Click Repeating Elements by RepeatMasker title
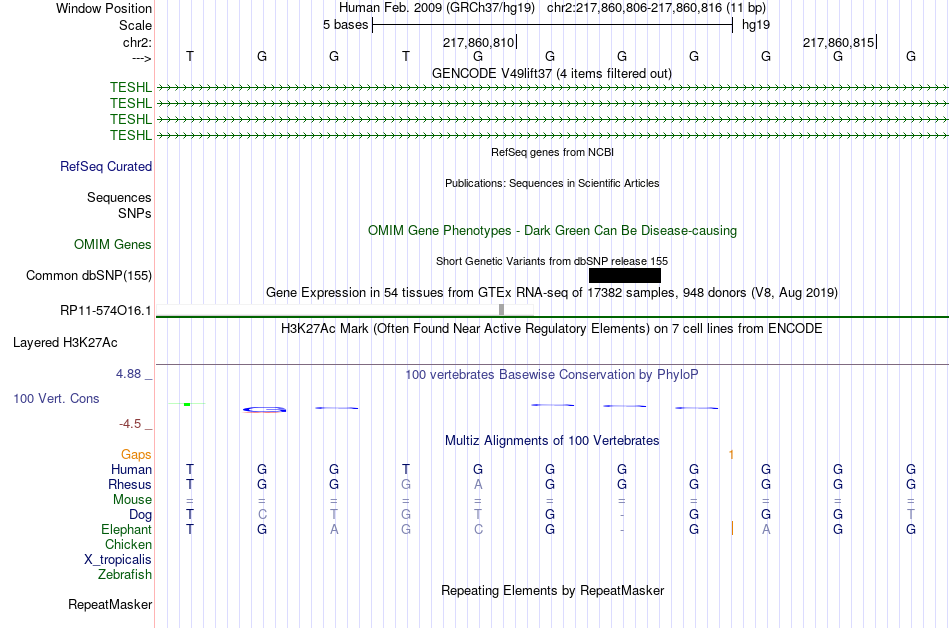This screenshot has width=950, height=628. point(552,590)
